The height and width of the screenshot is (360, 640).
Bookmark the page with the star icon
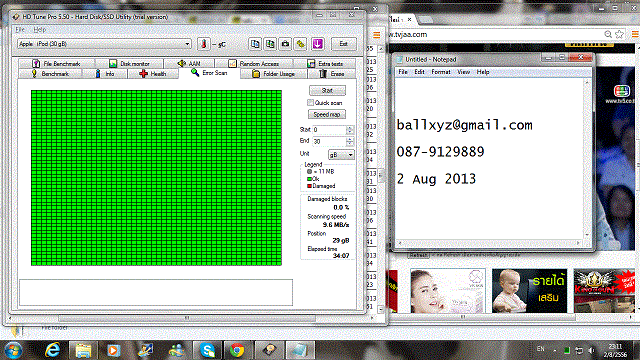click(619, 34)
